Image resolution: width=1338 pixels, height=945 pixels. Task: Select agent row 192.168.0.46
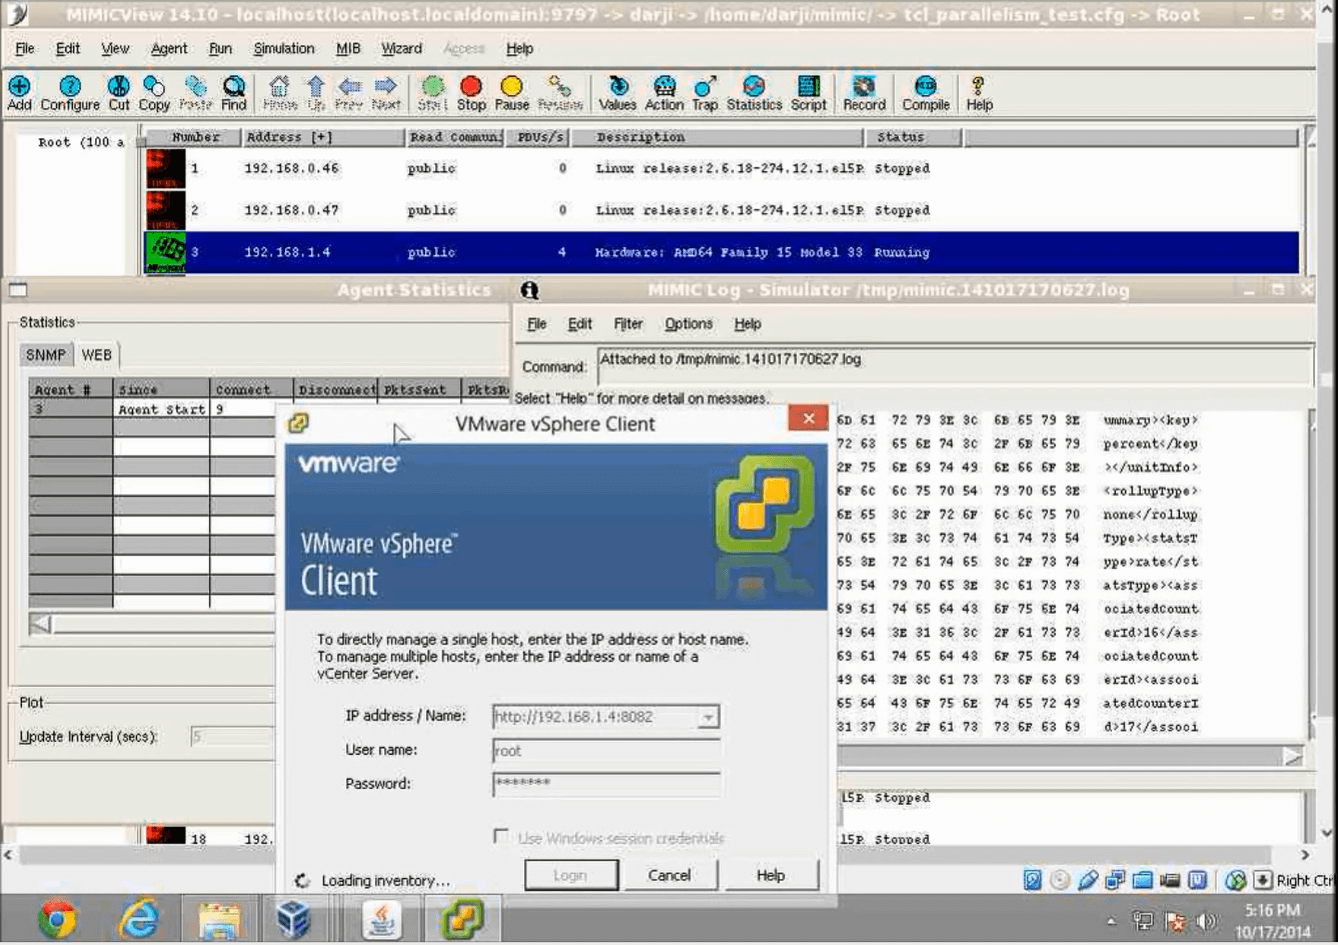tap(722, 168)
